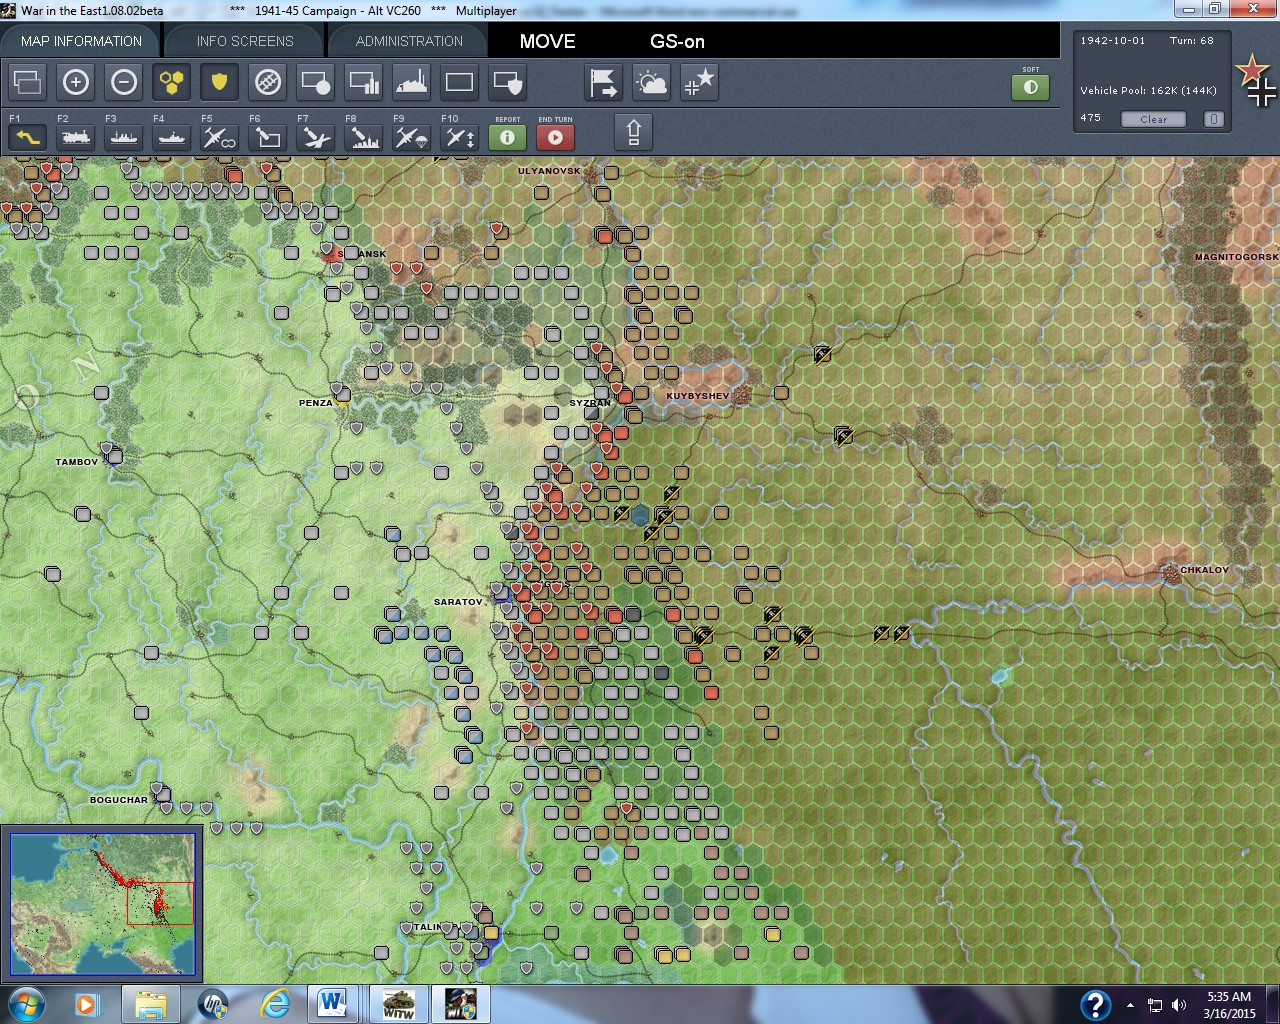Click the Clear button in status panel
The height and width of the screenshot is (1024, 1280).
pyautogui.click(x=1153, y=119)
